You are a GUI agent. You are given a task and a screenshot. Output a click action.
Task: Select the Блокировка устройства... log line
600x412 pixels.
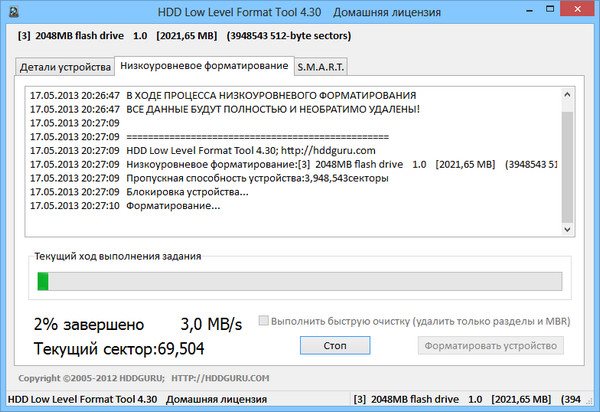[x=188, y=192]
